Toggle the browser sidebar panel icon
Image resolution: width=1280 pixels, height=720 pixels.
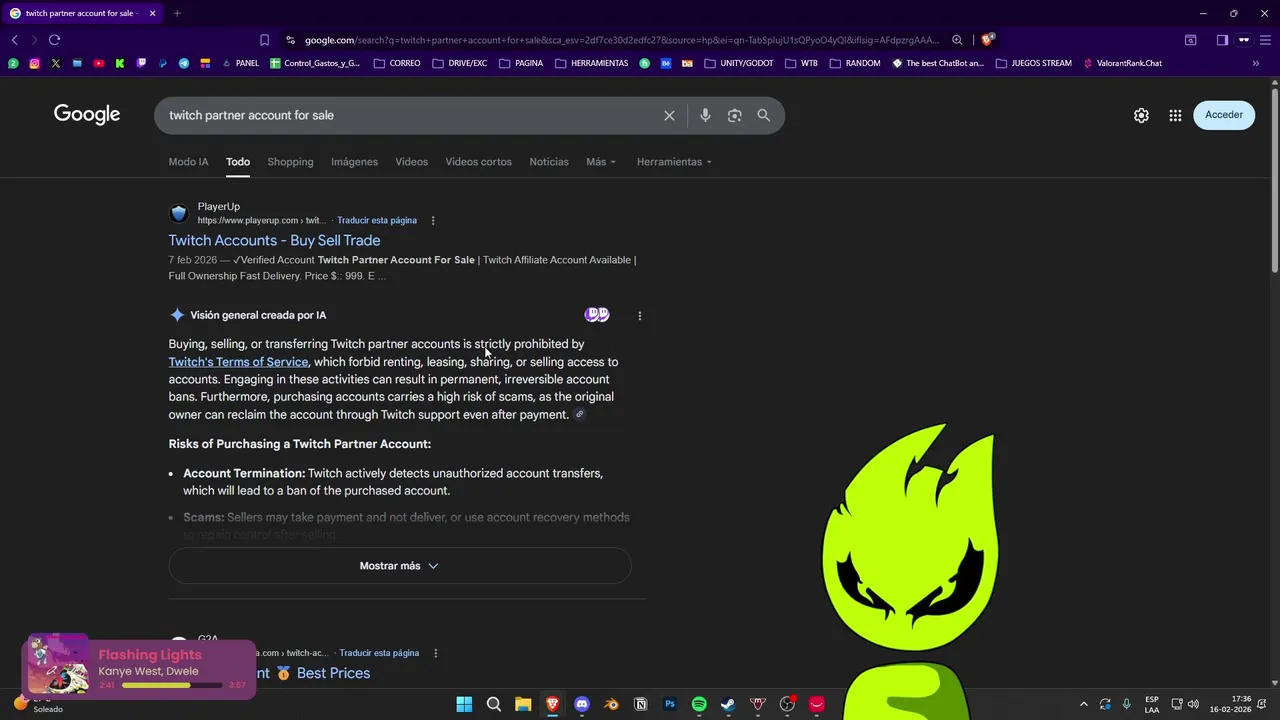tap(1222, 40)
